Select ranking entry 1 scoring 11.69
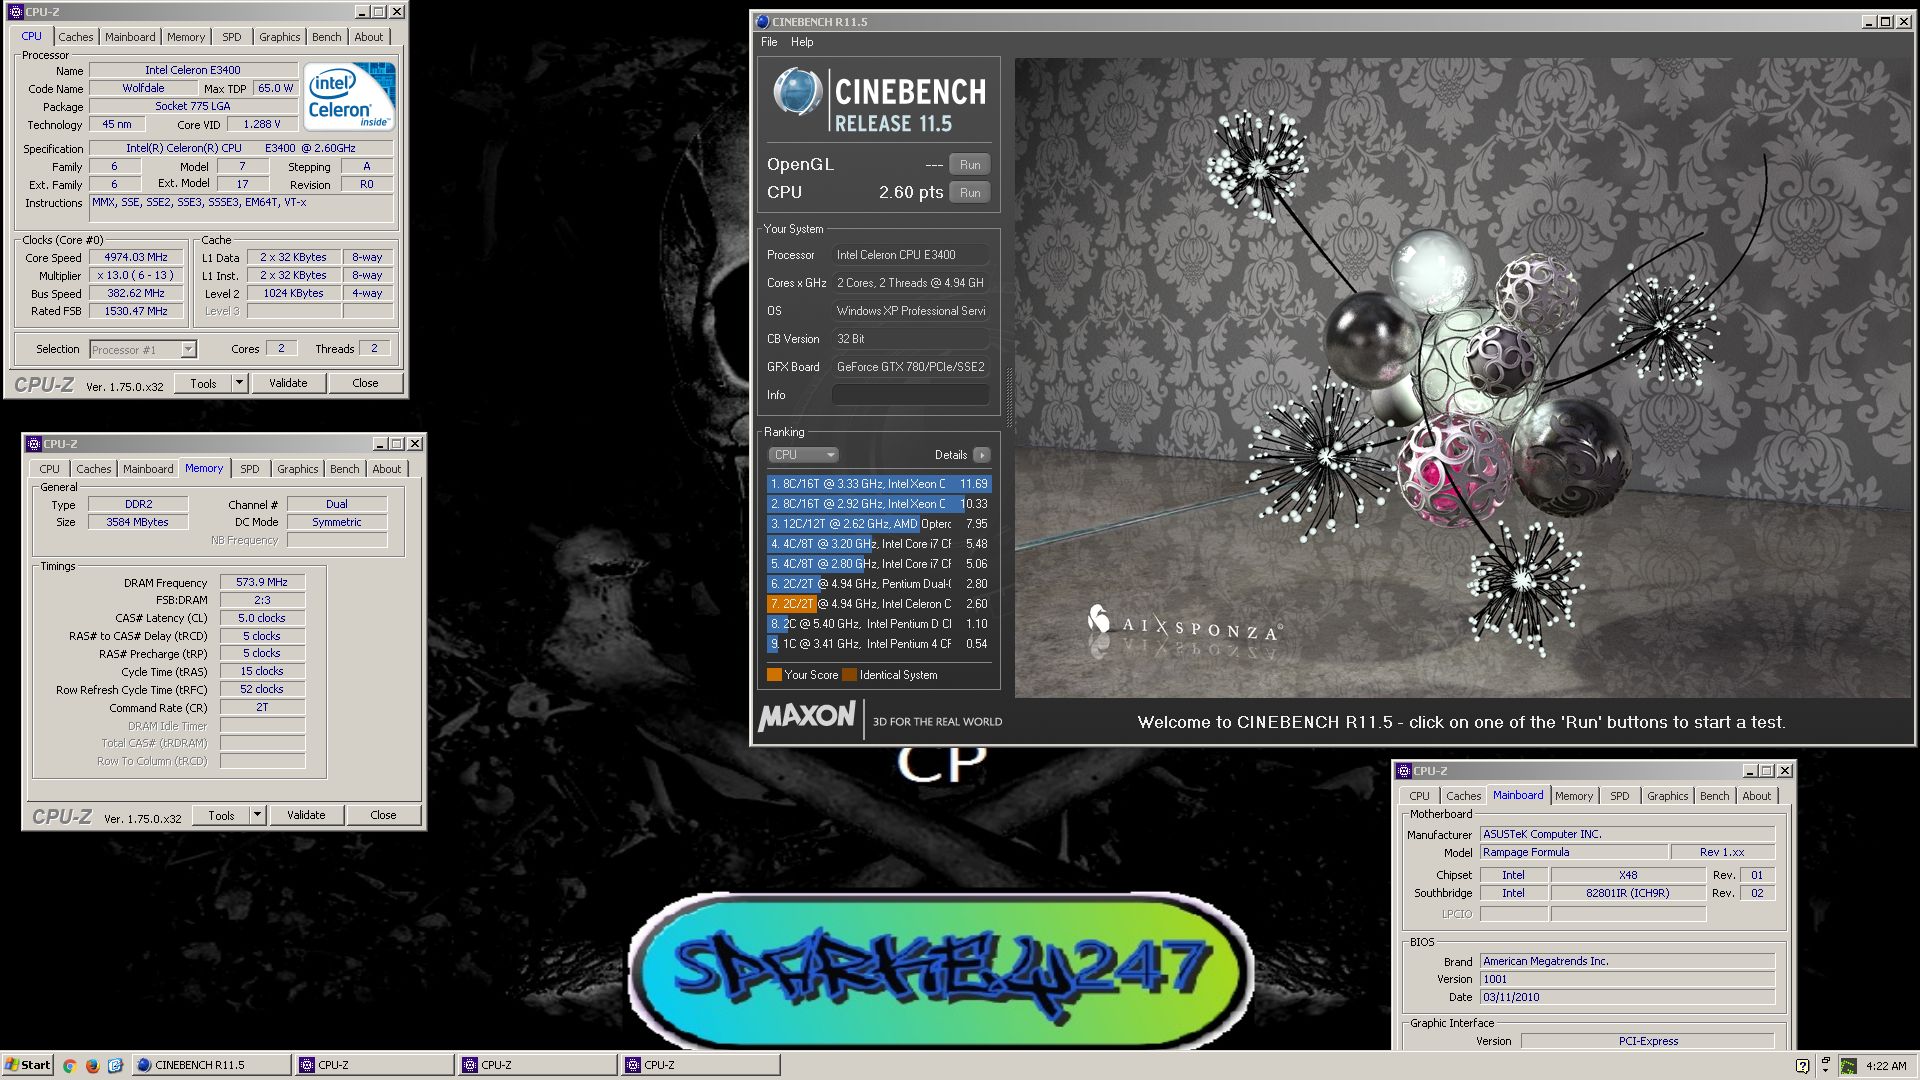This screenshot has height=1080, width=1920. (878, 484)
